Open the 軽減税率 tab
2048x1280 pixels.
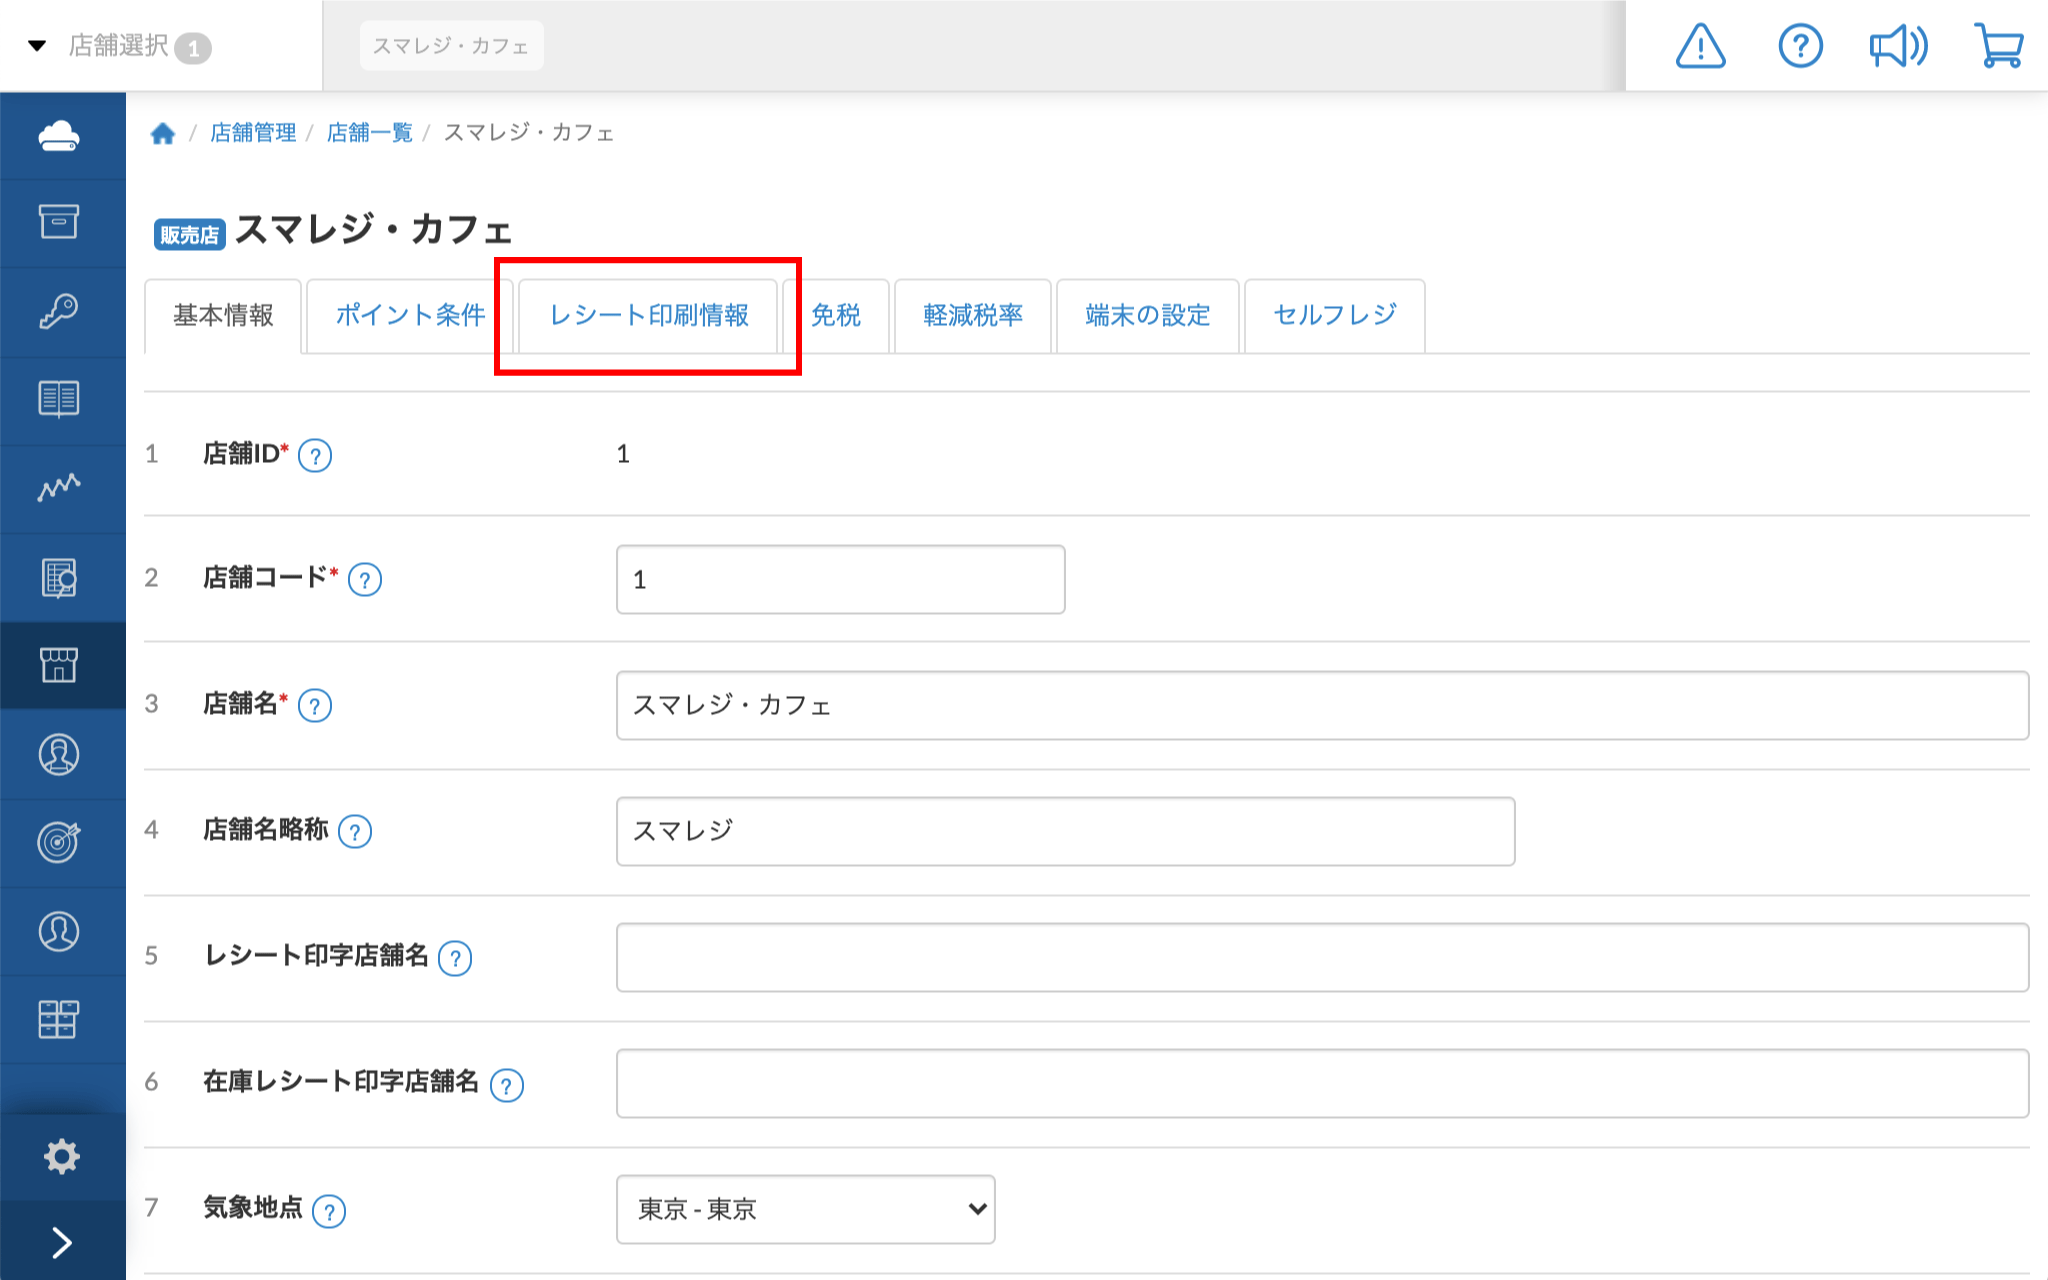tap(972, 316)
